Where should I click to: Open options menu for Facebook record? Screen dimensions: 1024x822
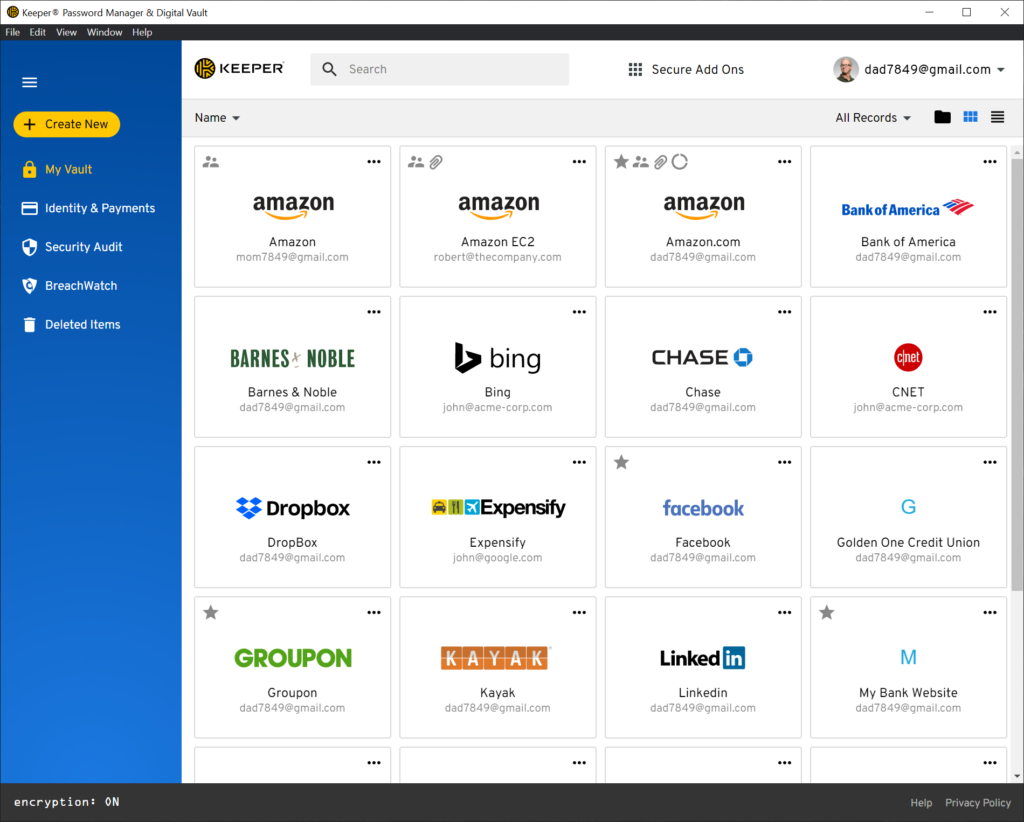tap(784, 462)
